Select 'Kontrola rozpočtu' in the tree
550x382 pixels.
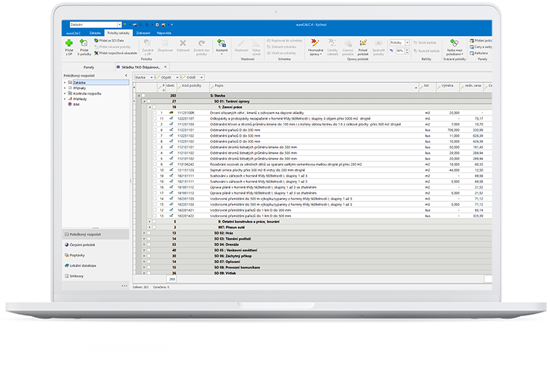(85, 94)
